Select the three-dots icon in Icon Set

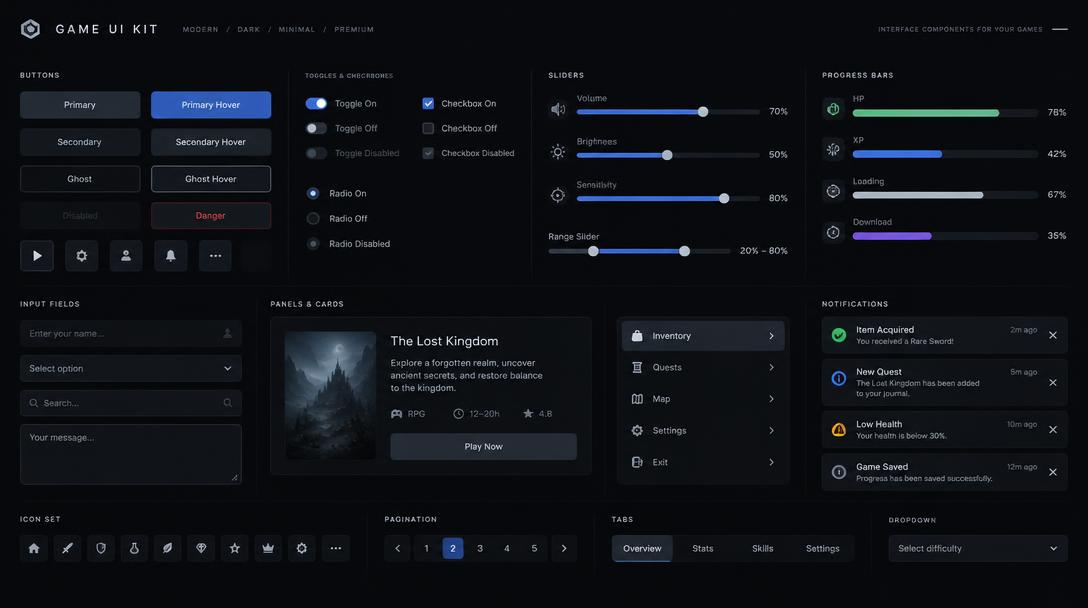[x=335, y=548]
